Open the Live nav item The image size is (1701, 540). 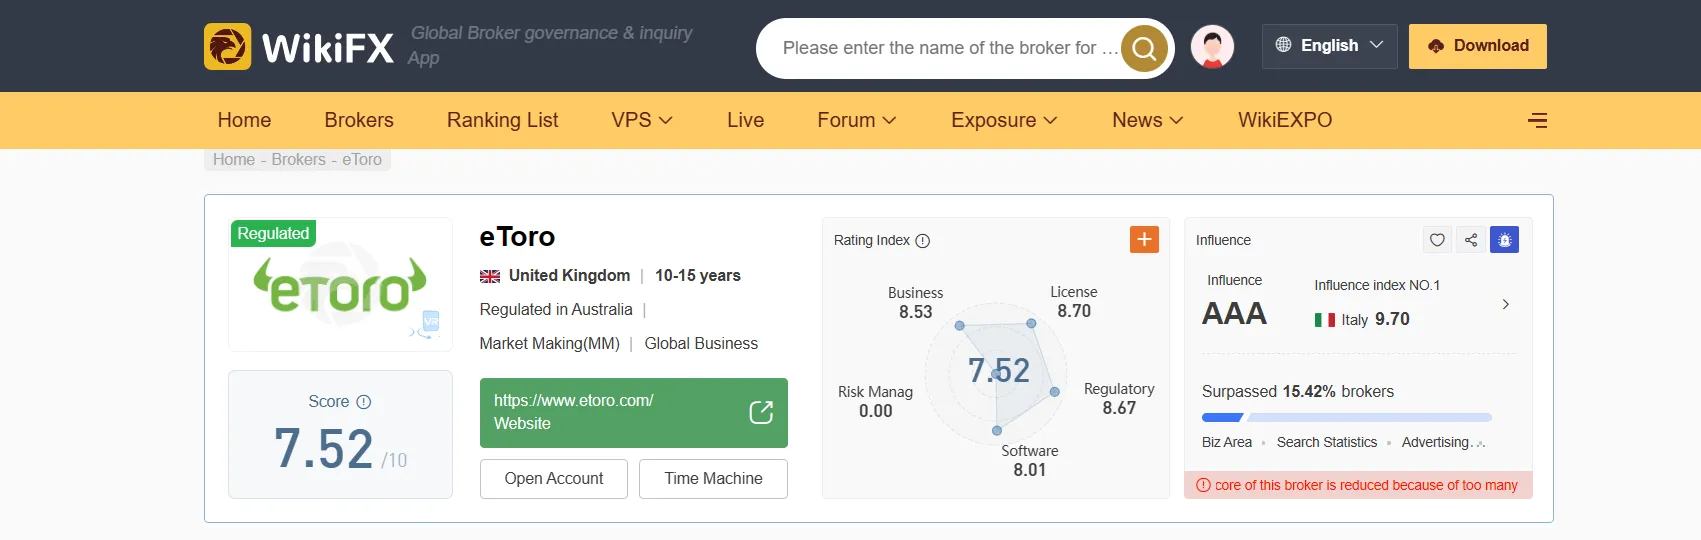tap(746, 120)
